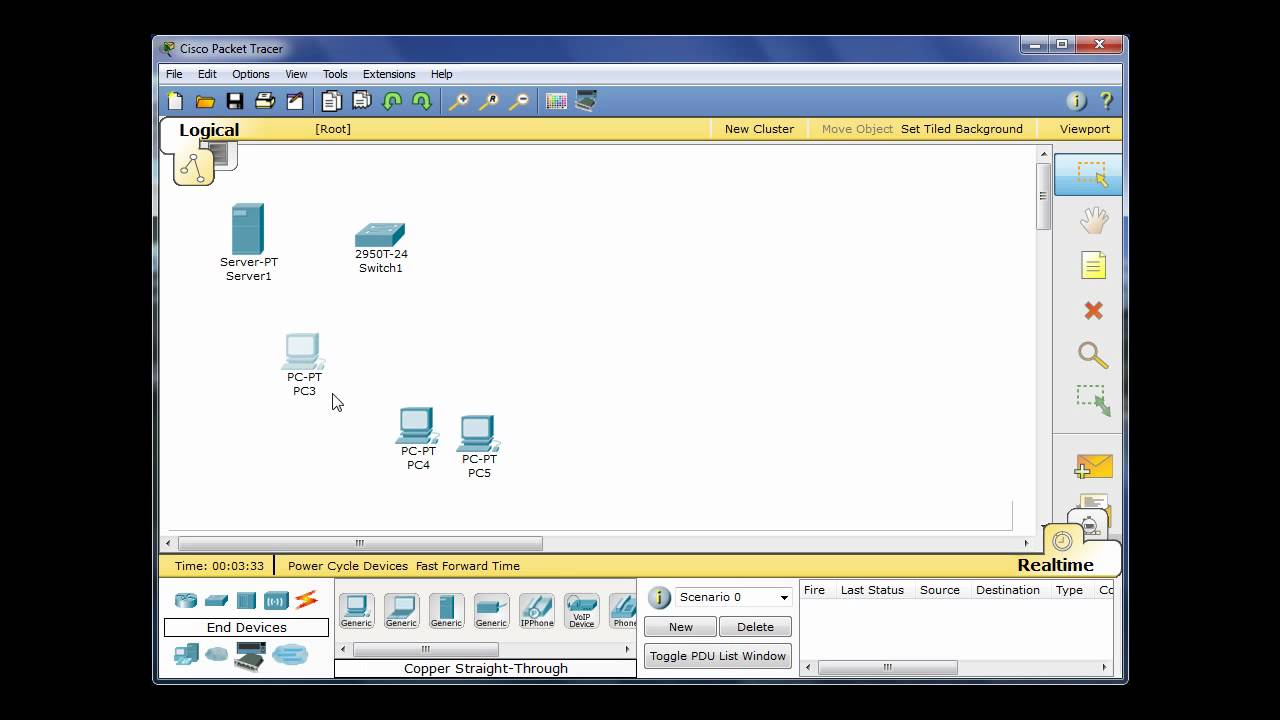The image size is (1280, 720).
Task: Open the Activity Wizard icon
Action: (x=295, y=101)
